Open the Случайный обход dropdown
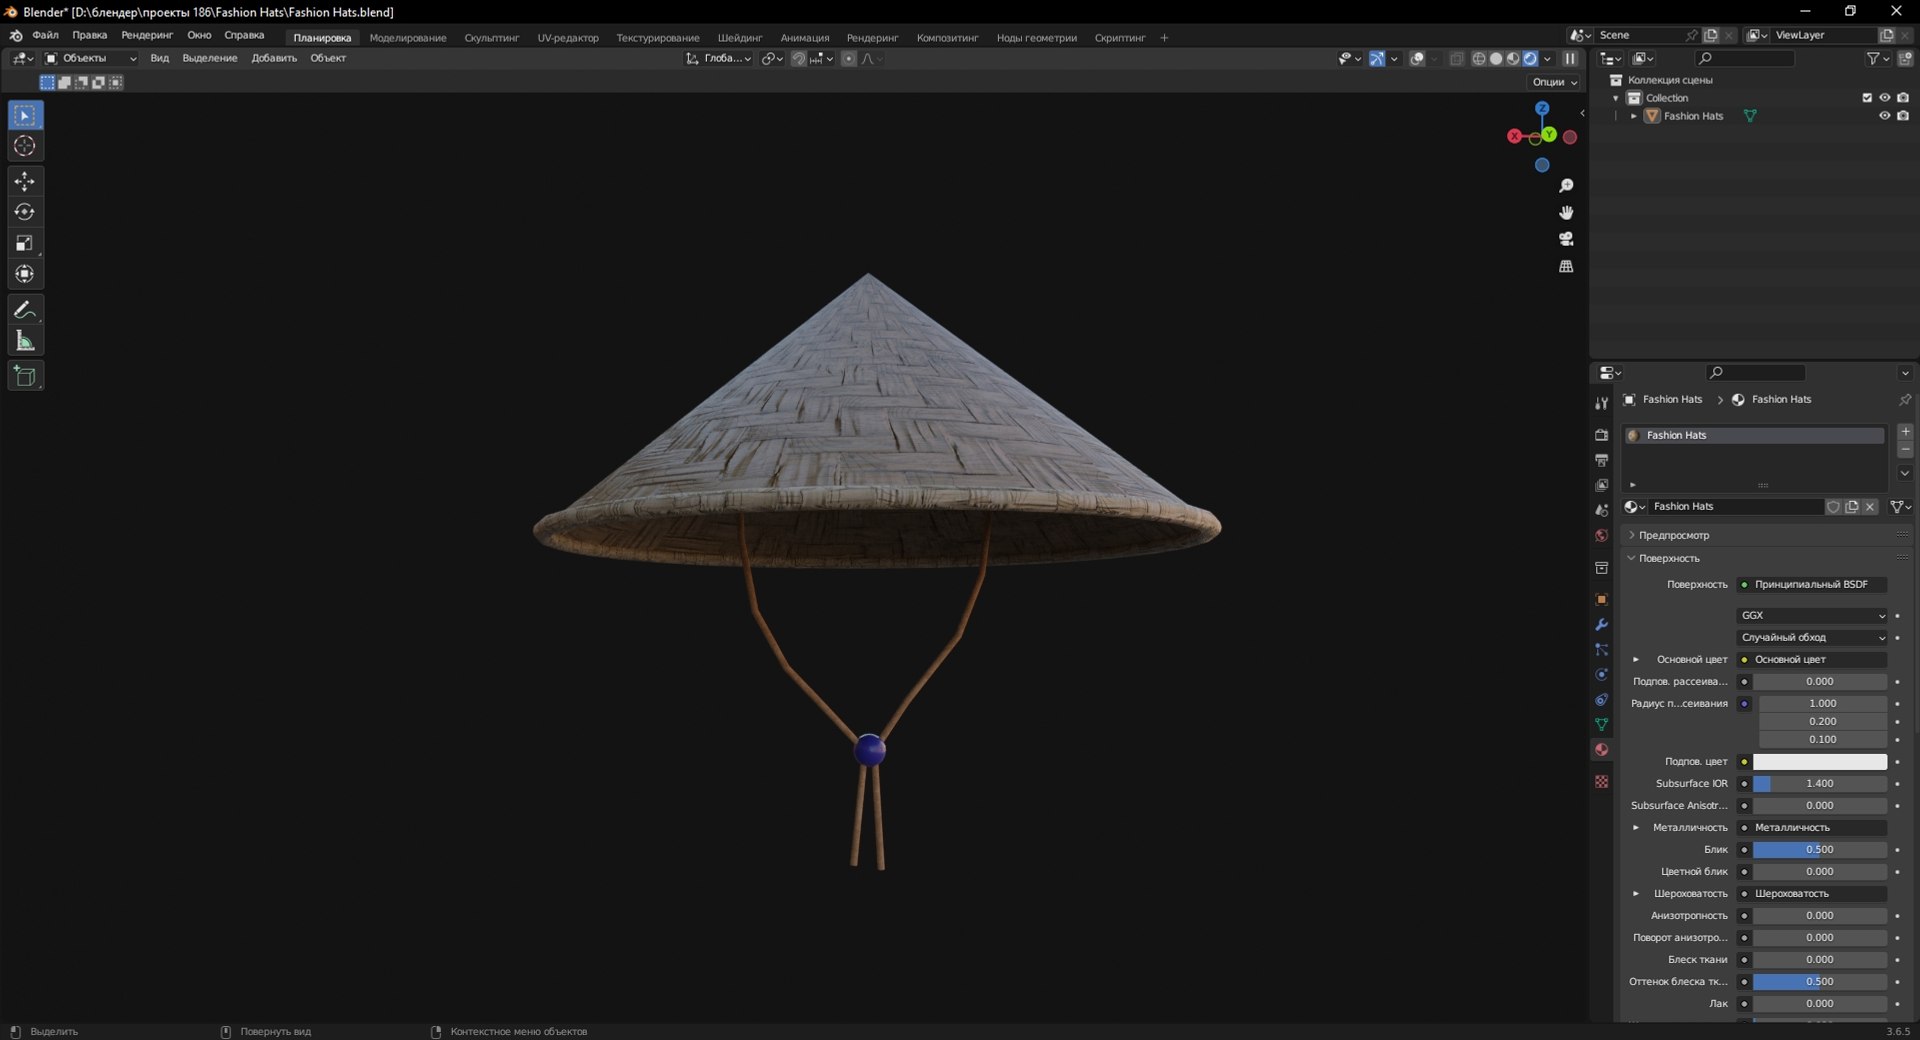This screenshot has width=1920, height=1040. tap(1813, 637)
